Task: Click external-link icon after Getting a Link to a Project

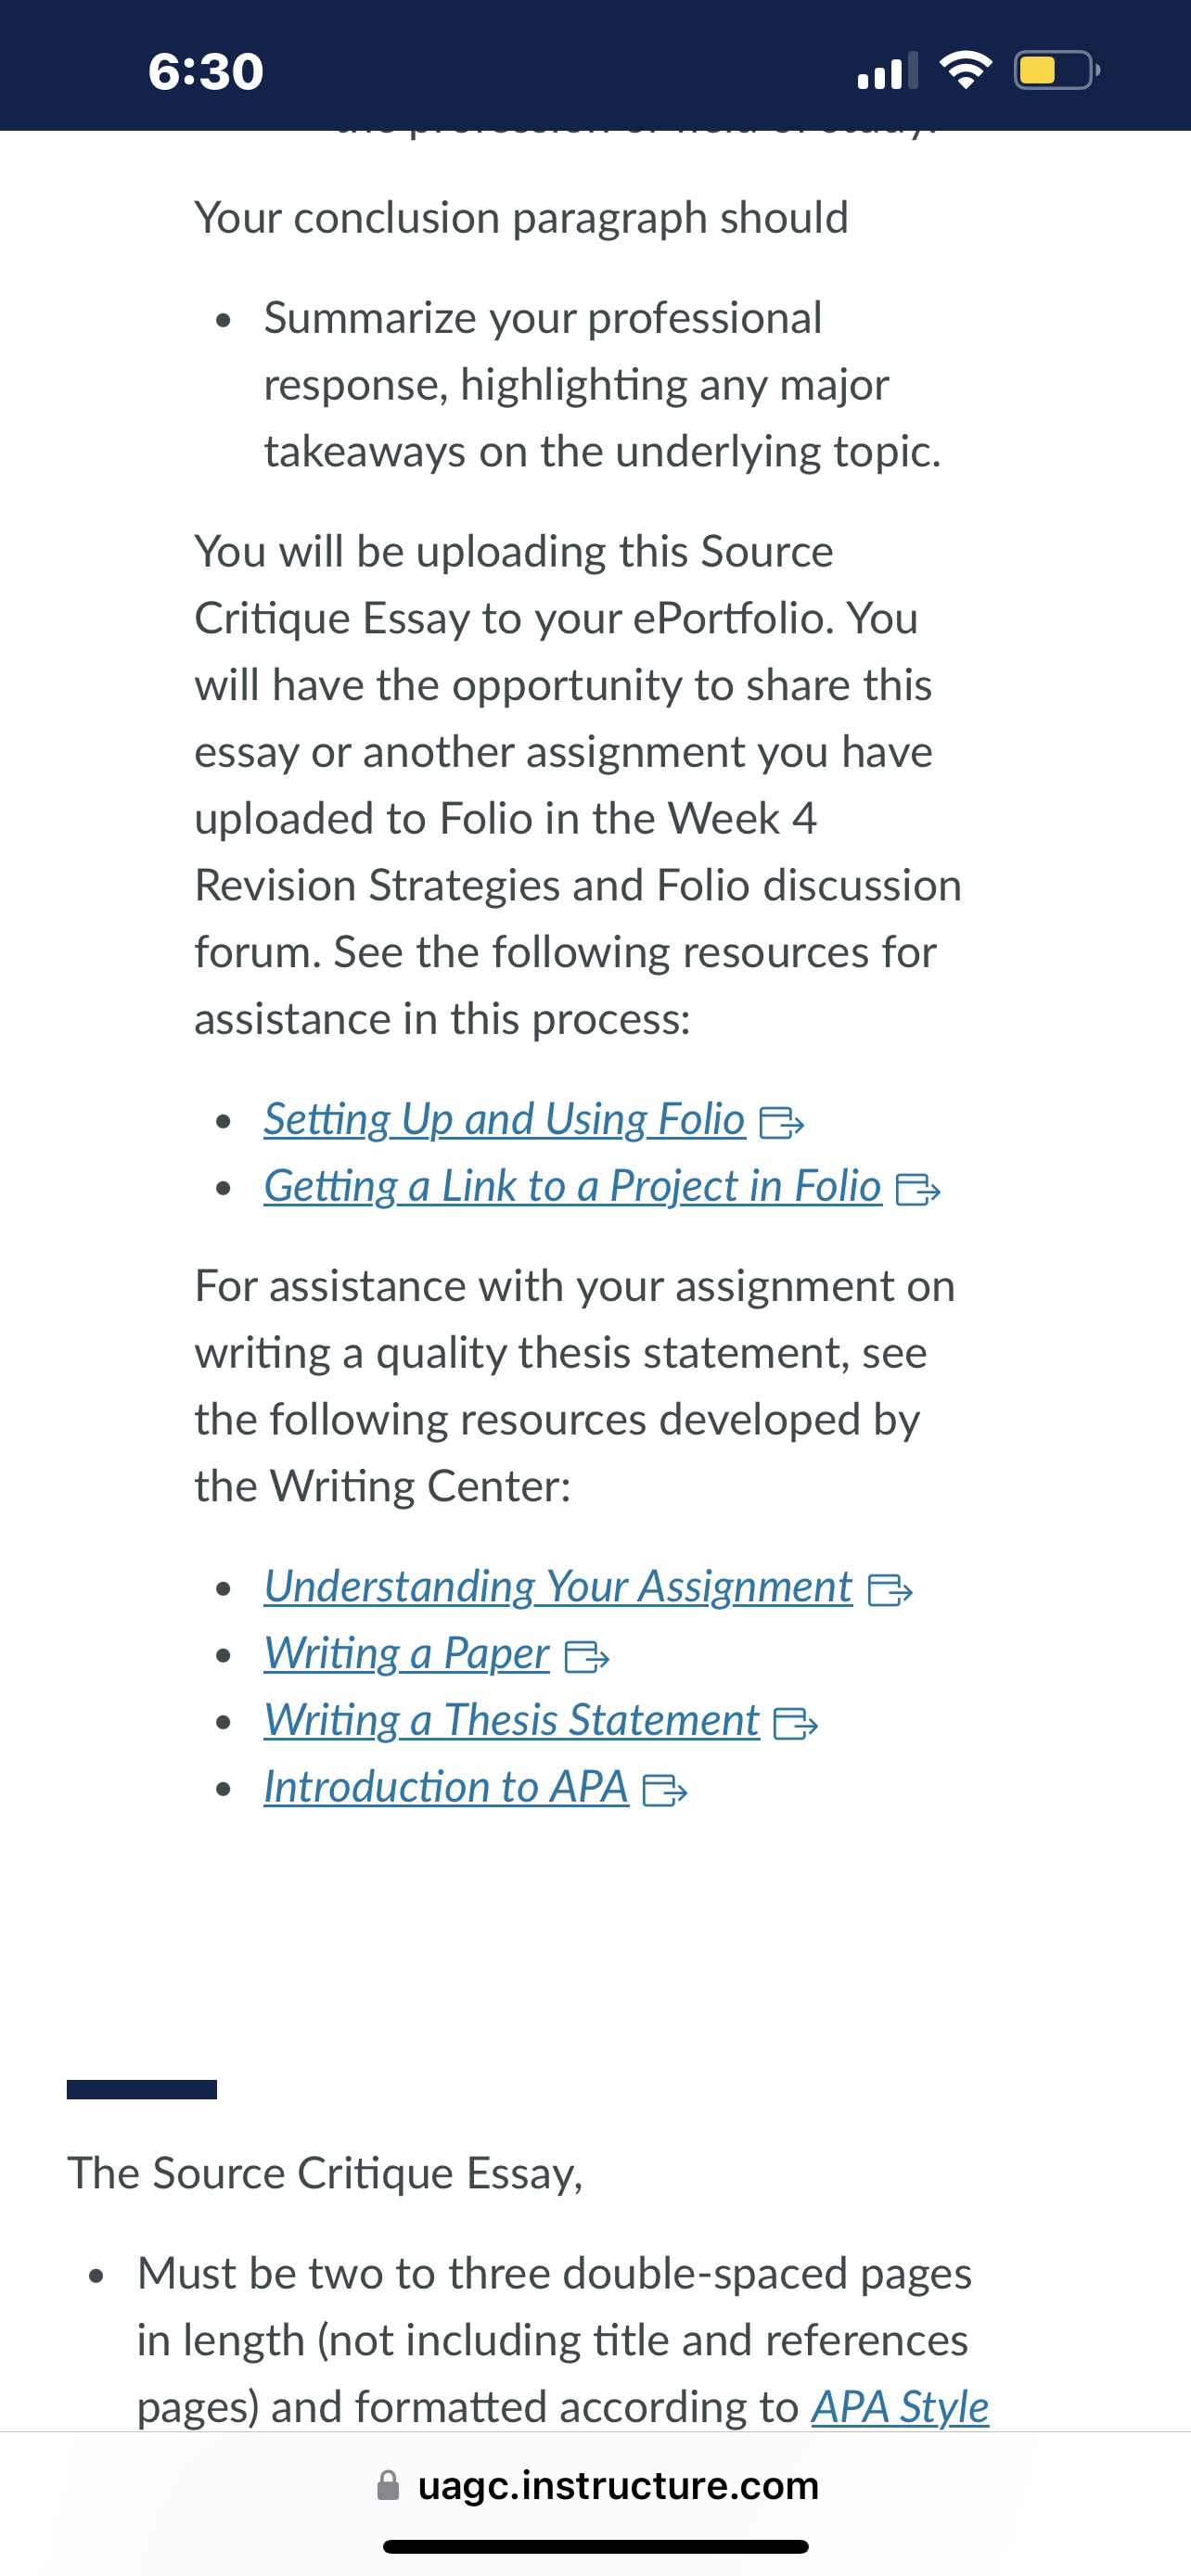Action: [x=918, y=1190]
